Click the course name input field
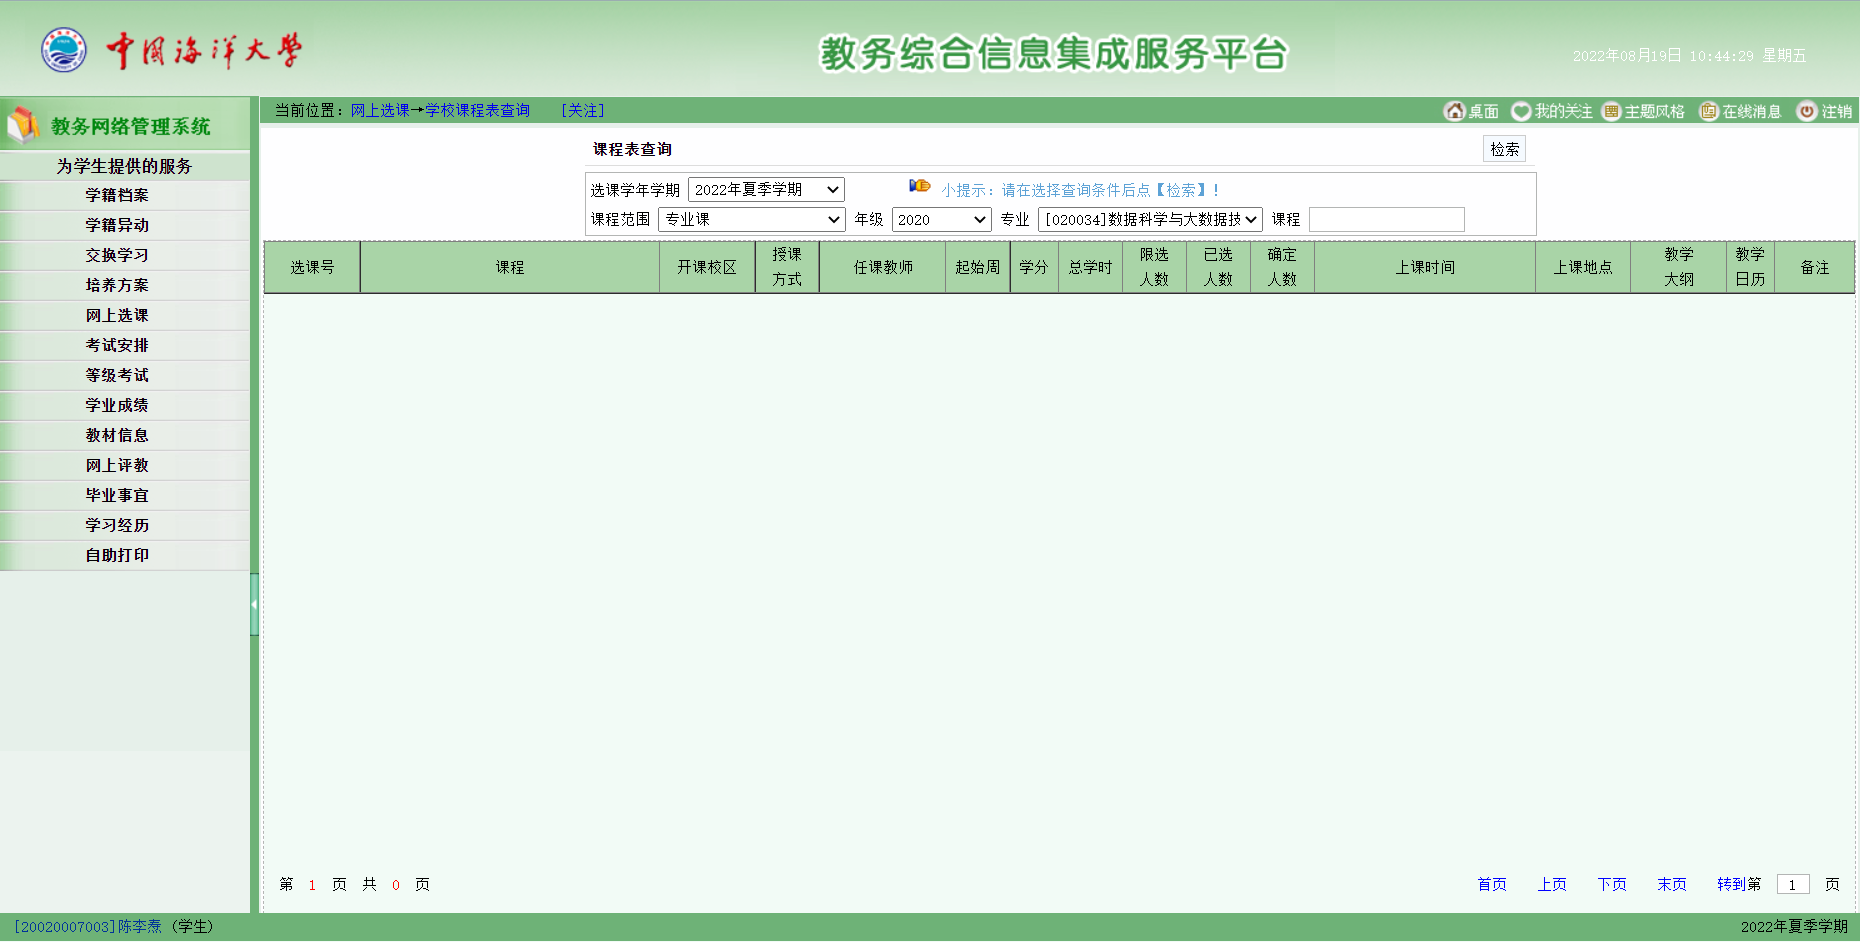 pyautogui.click(x=1386, y=220)
